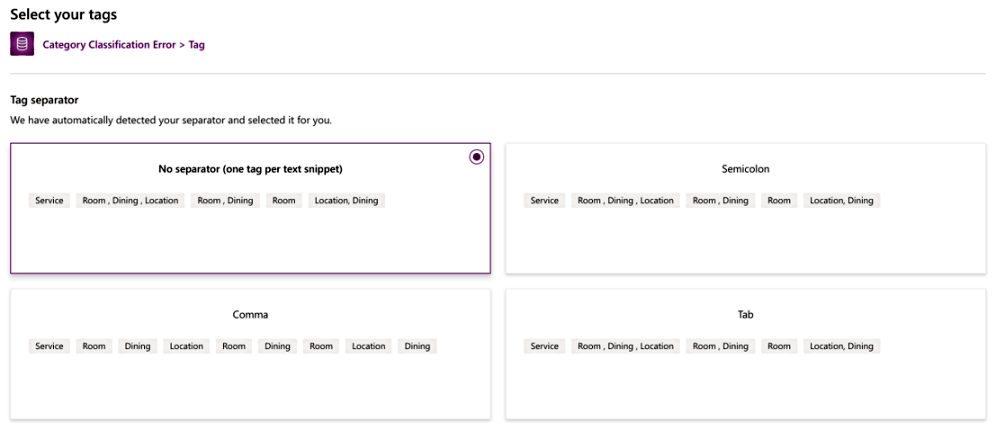Click 'Room , Dining , Location' tag in Semicolon card
996x431 pixels.
tap(626, 201)
